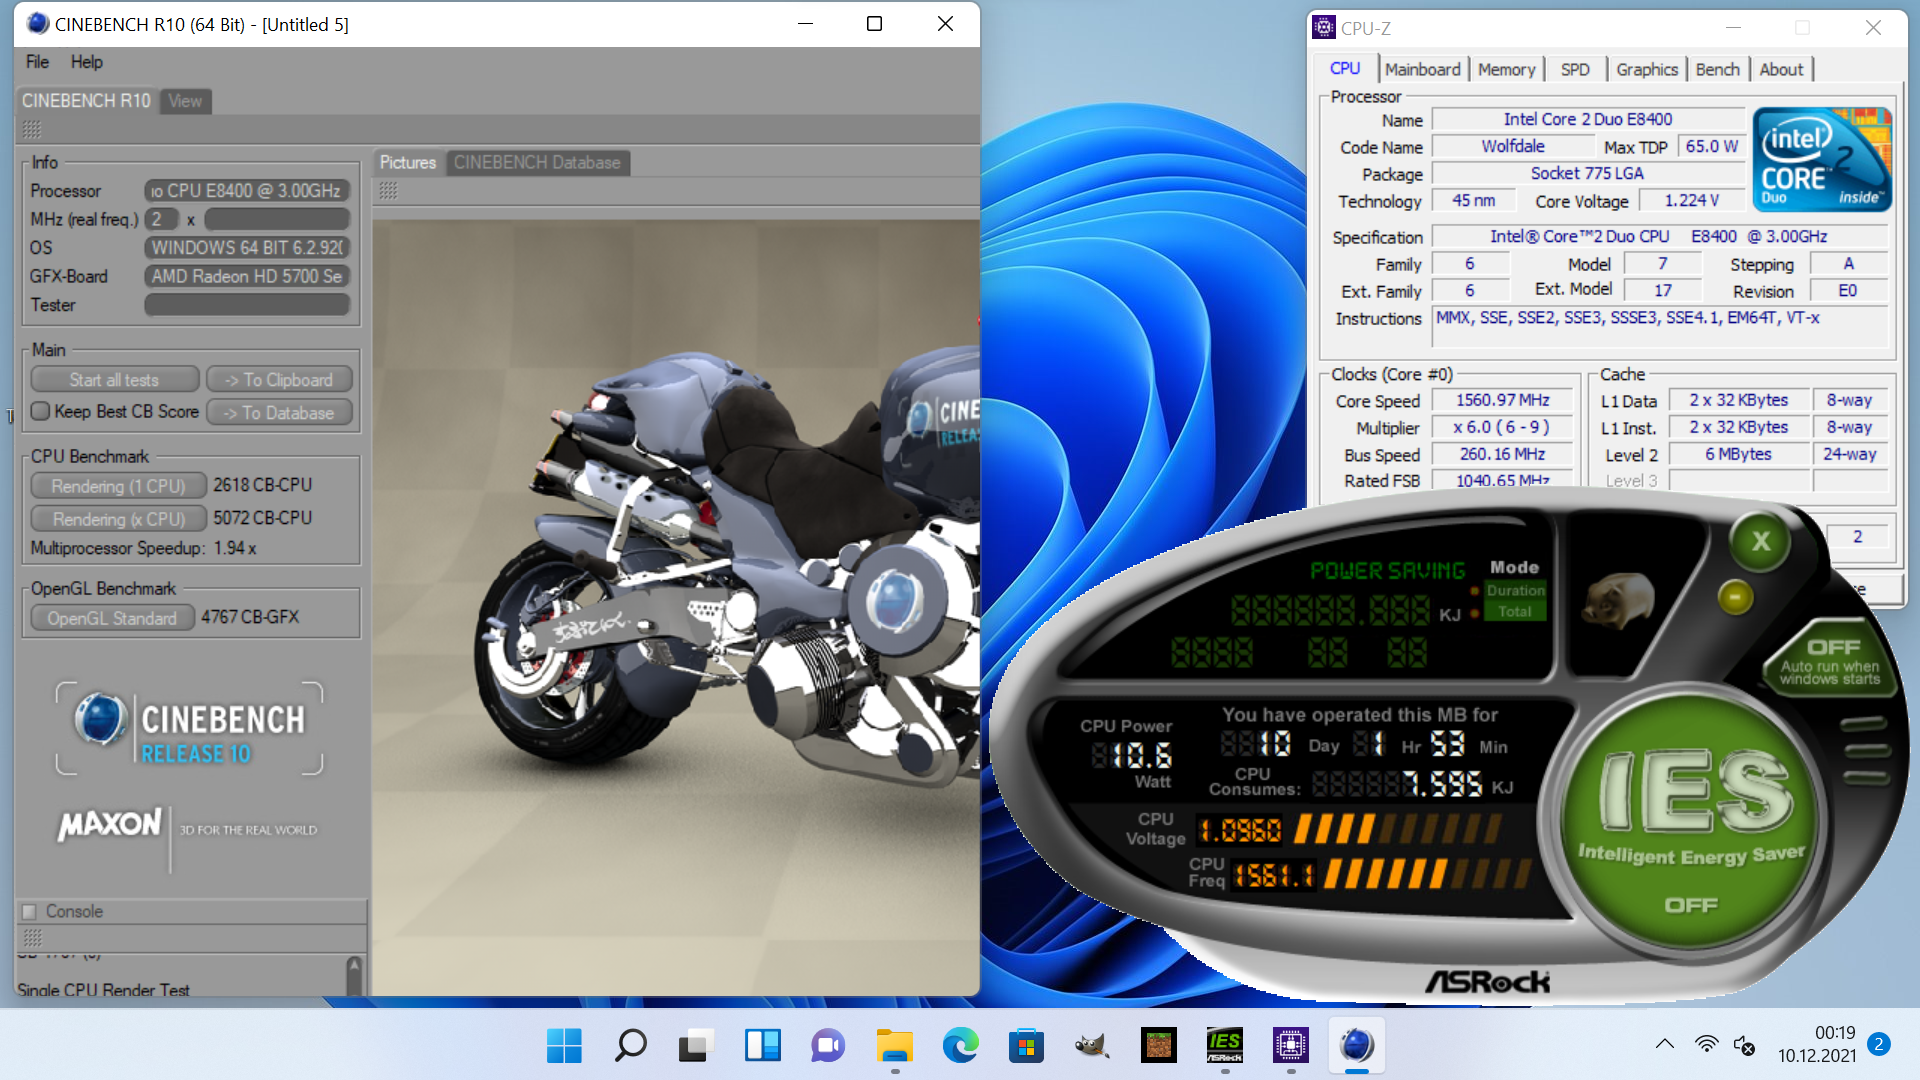
Task: Enable Keep Best CB Score checkbox
Action: (x=41, y=411)
